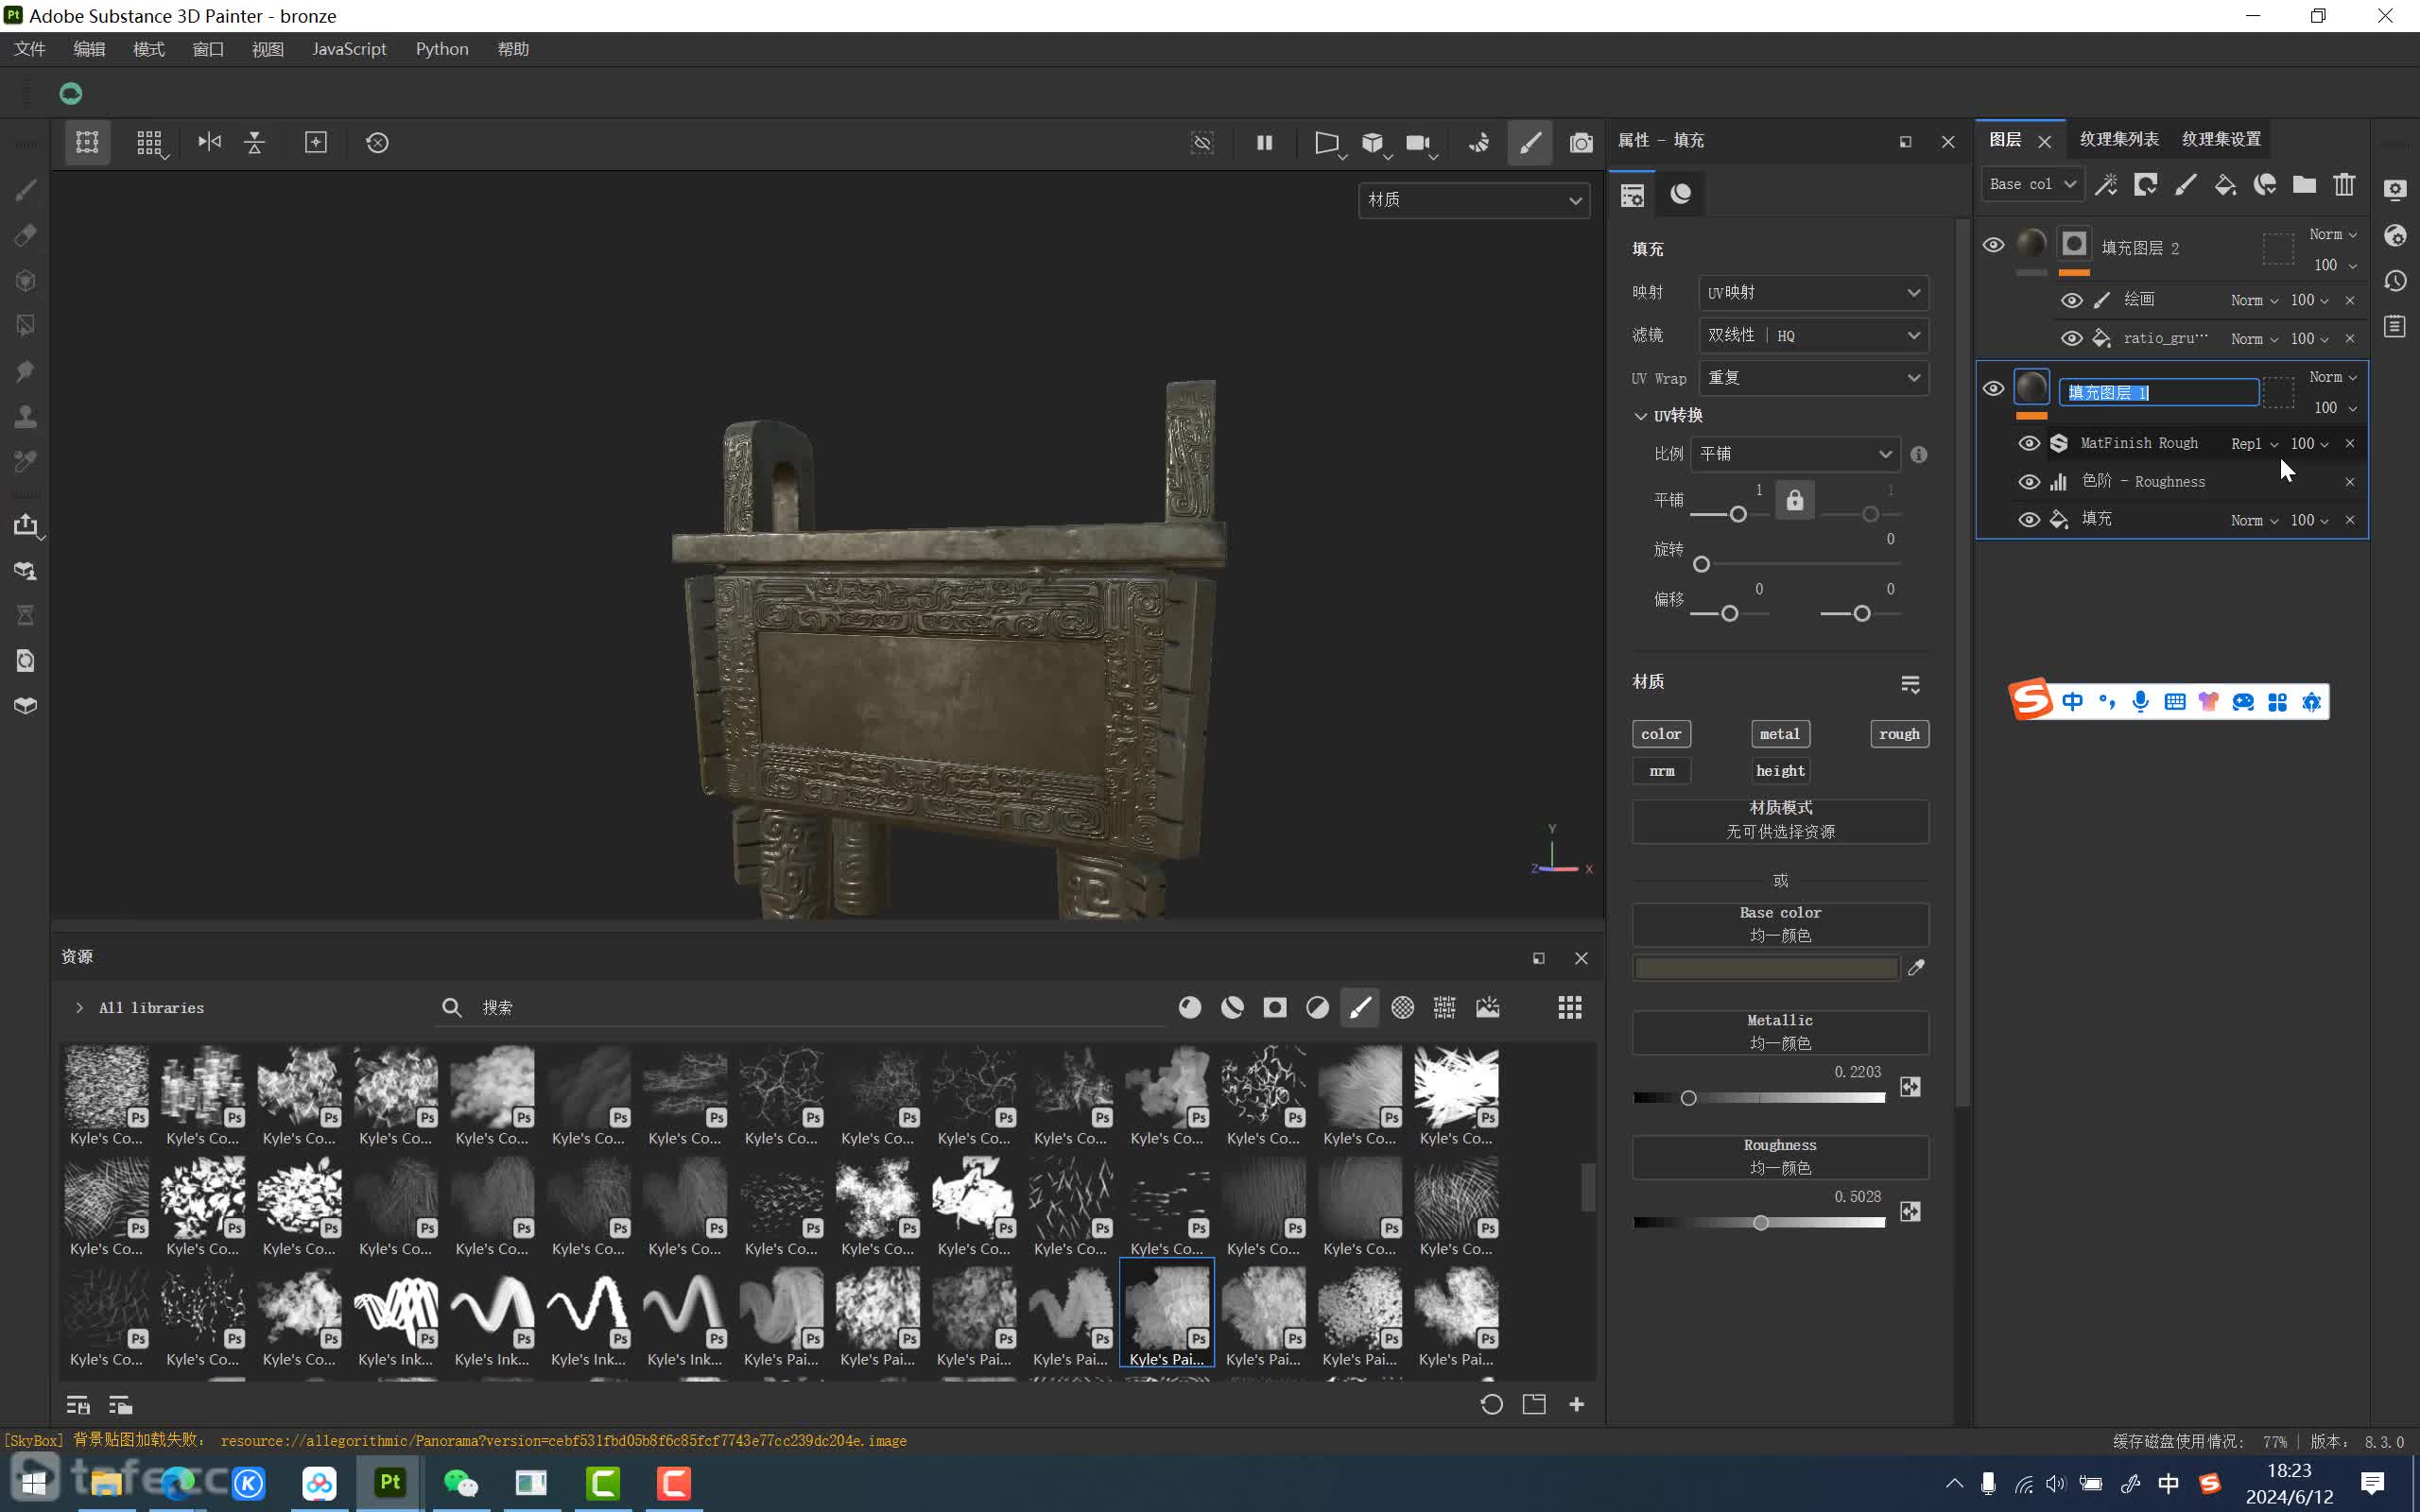Add a mask in Layers panel toolbar
The image size is (2420, 1512).
click(x=2146, y=184)
